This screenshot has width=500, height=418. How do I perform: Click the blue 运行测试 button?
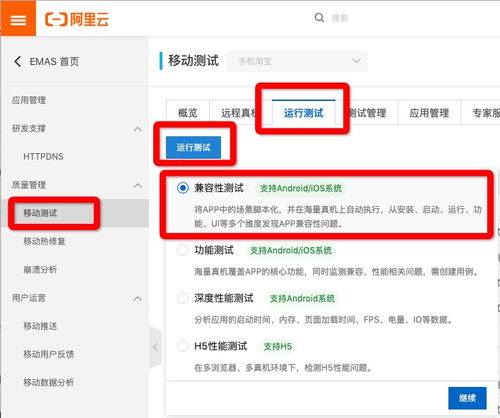193,147
